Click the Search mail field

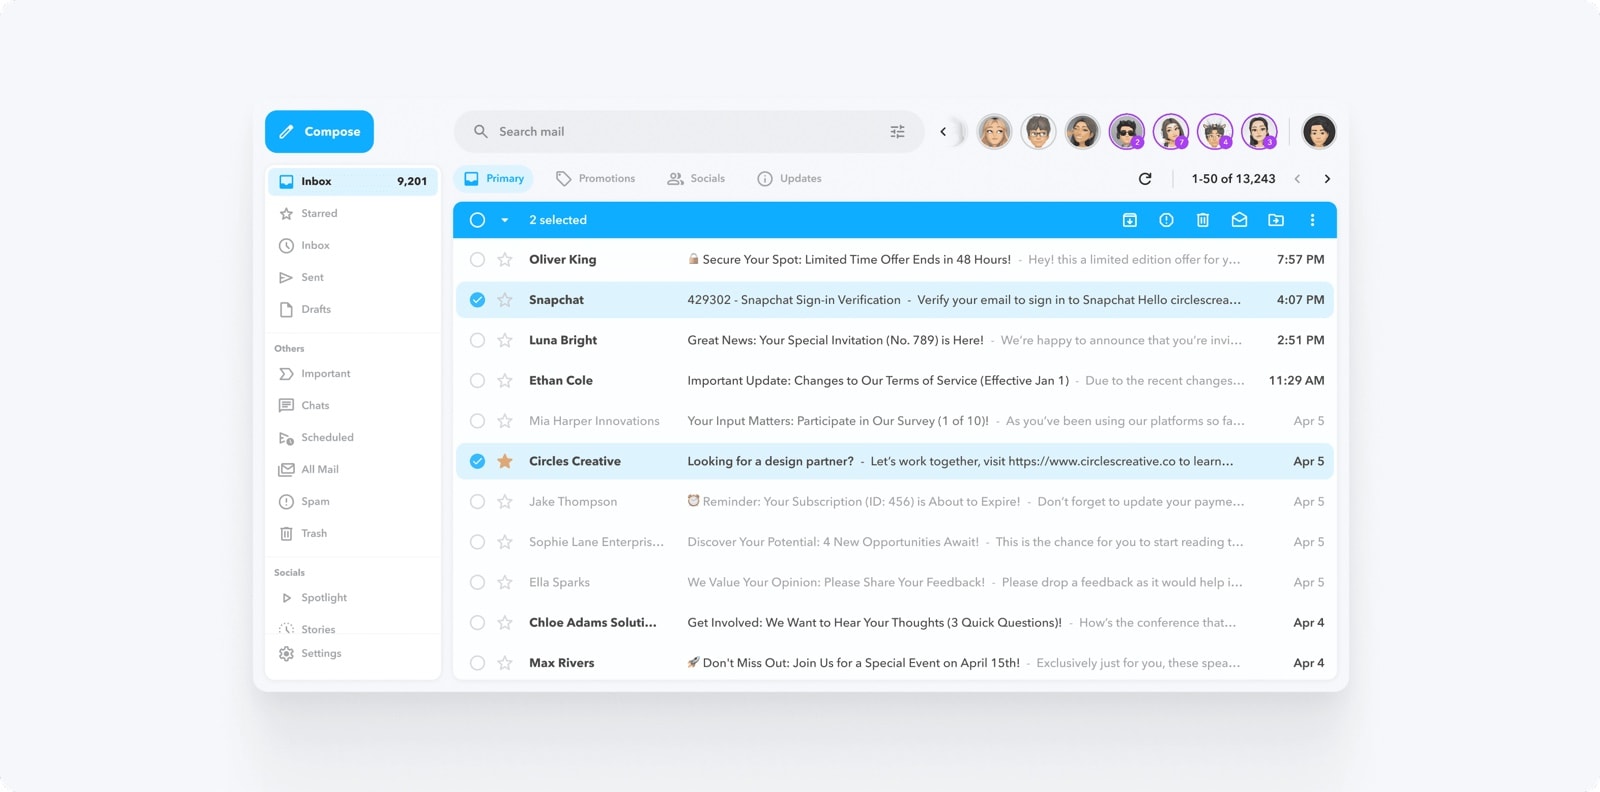689,132
